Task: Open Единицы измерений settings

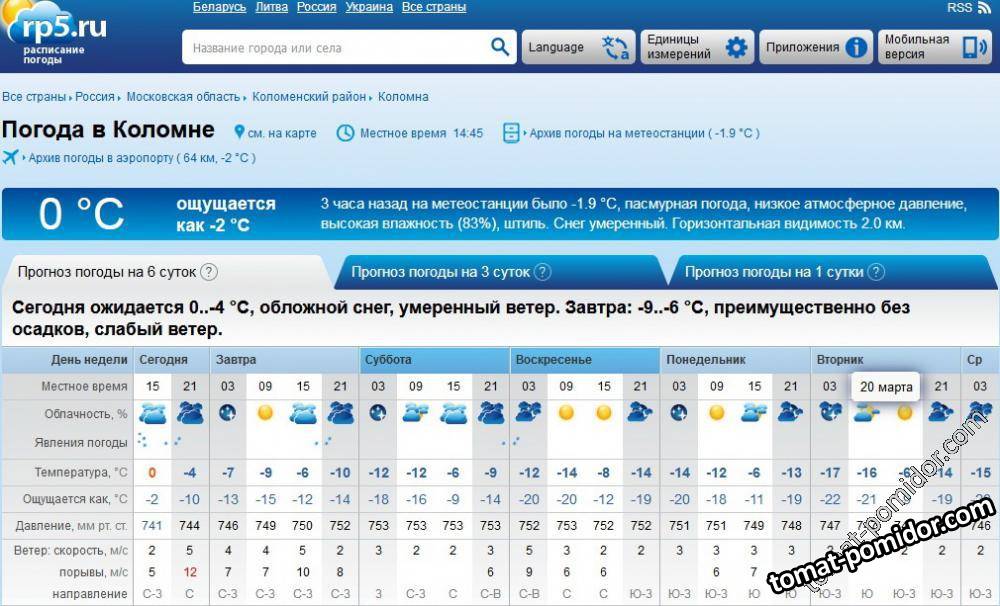Action: pyautogui.click(x=696, y=47)
